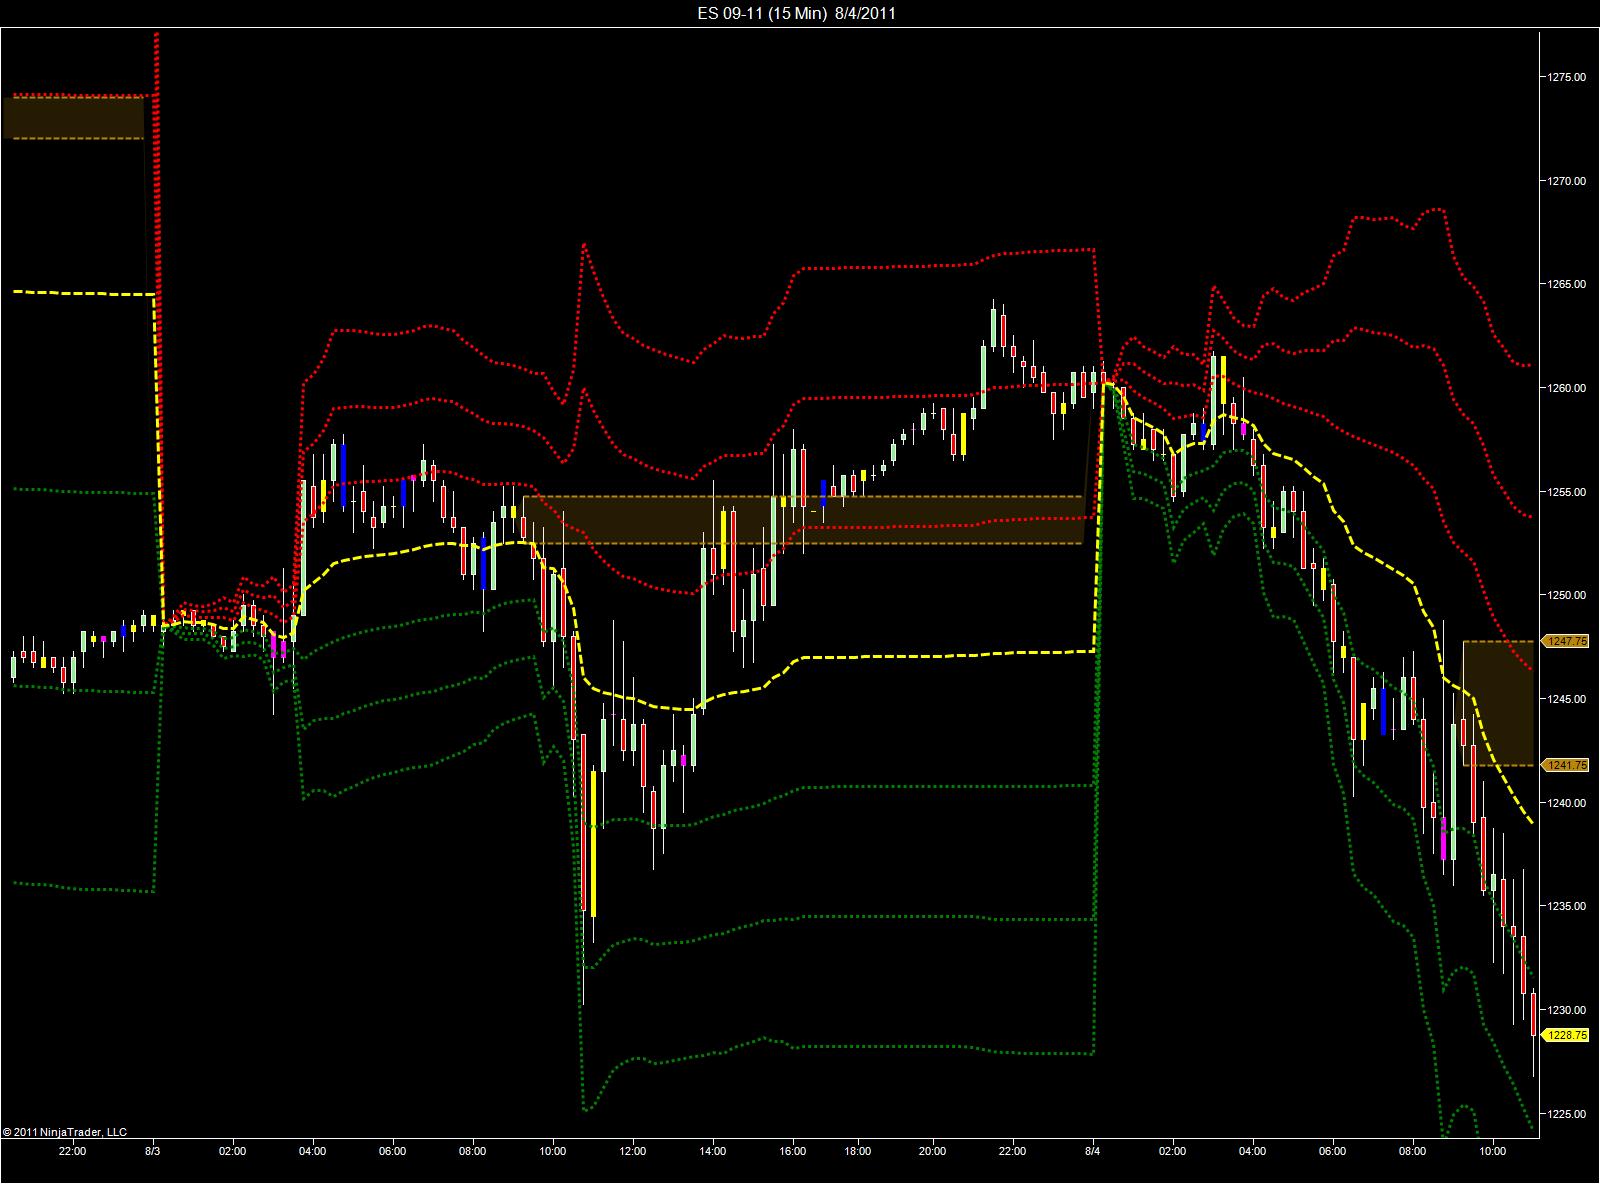Select the 1240.00 price axis label
Viewport: 1600px width, 1184px height.
click(1567, 803)
